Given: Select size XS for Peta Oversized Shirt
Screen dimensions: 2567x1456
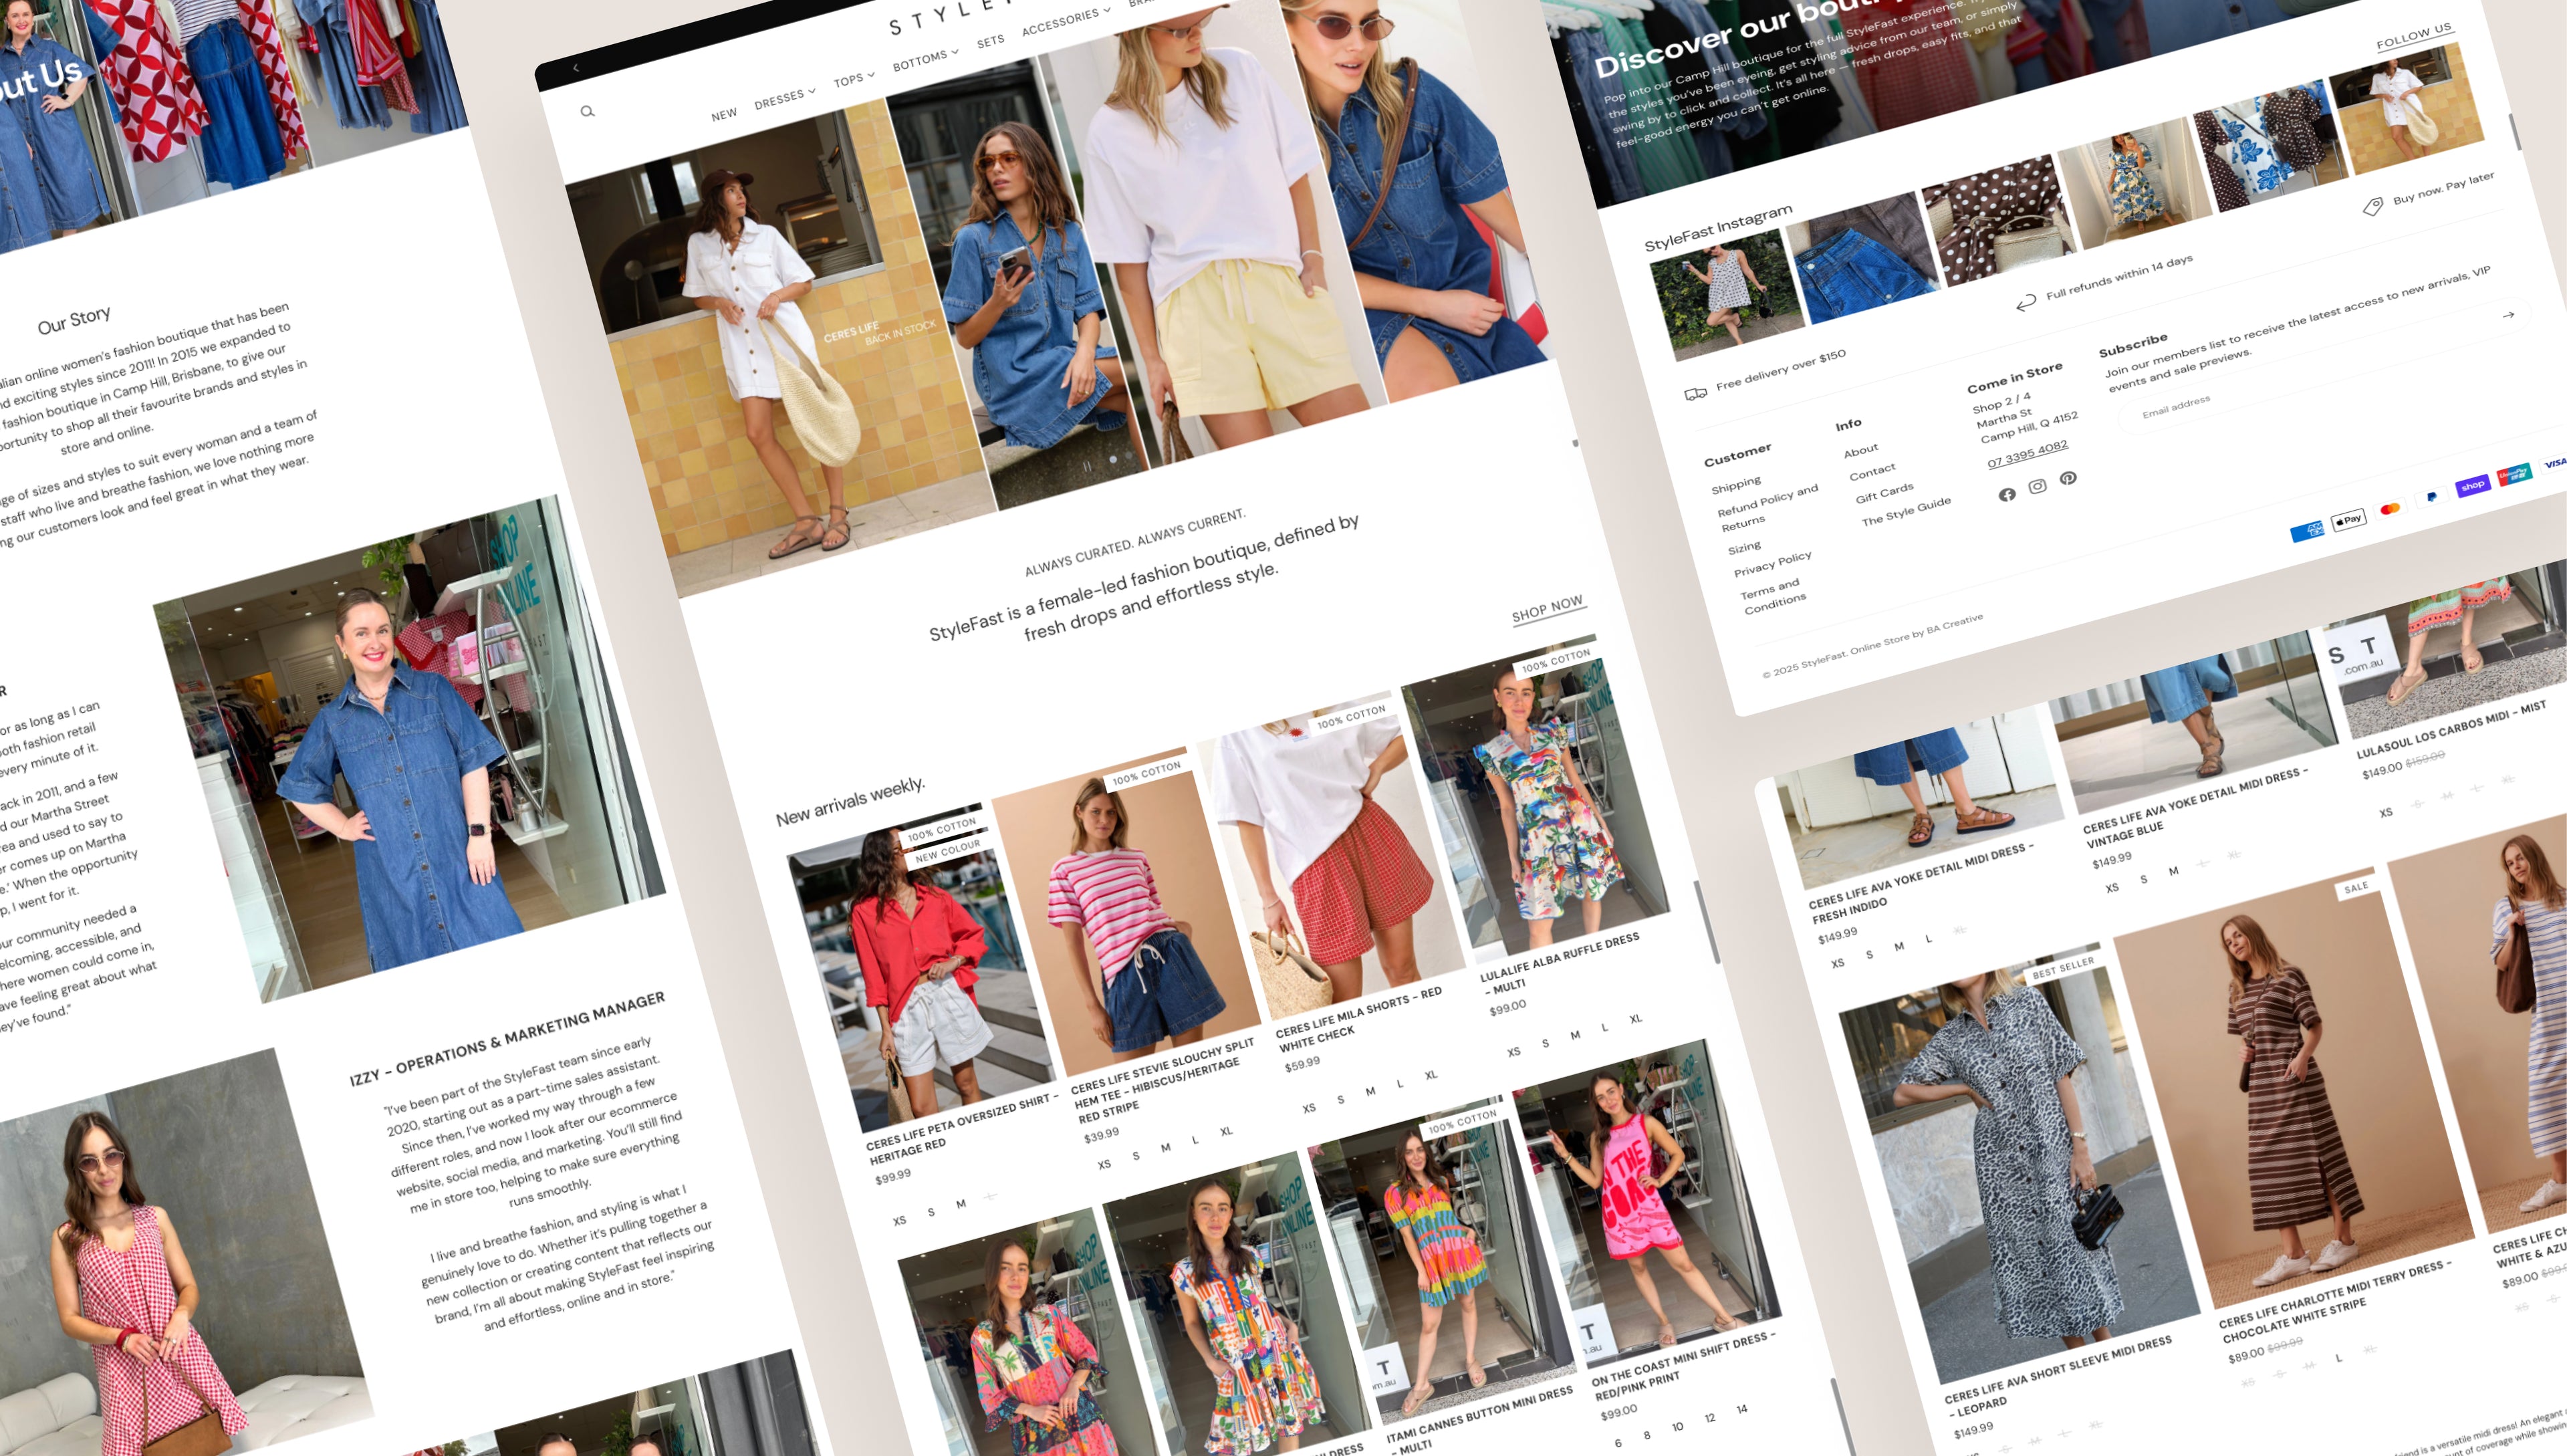Looking at the screenshot, I should [x=899, y=1221].
